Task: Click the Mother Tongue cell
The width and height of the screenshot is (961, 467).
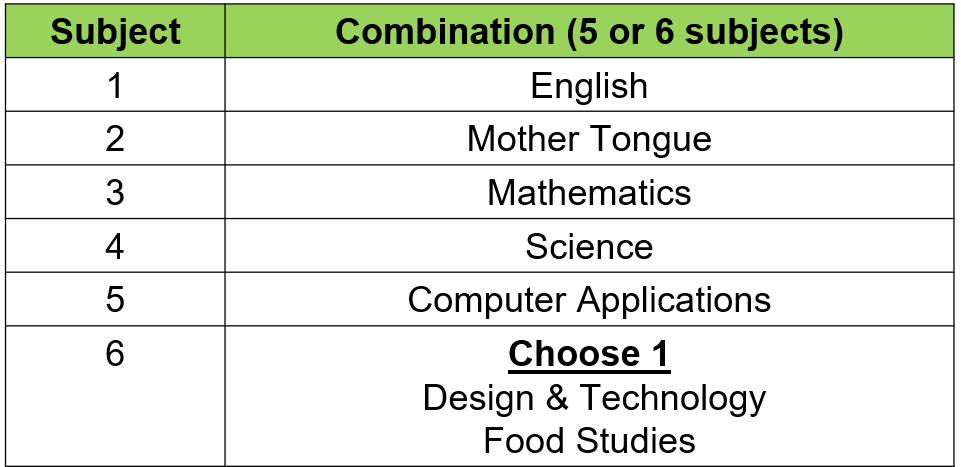Action: click(589, 139)
